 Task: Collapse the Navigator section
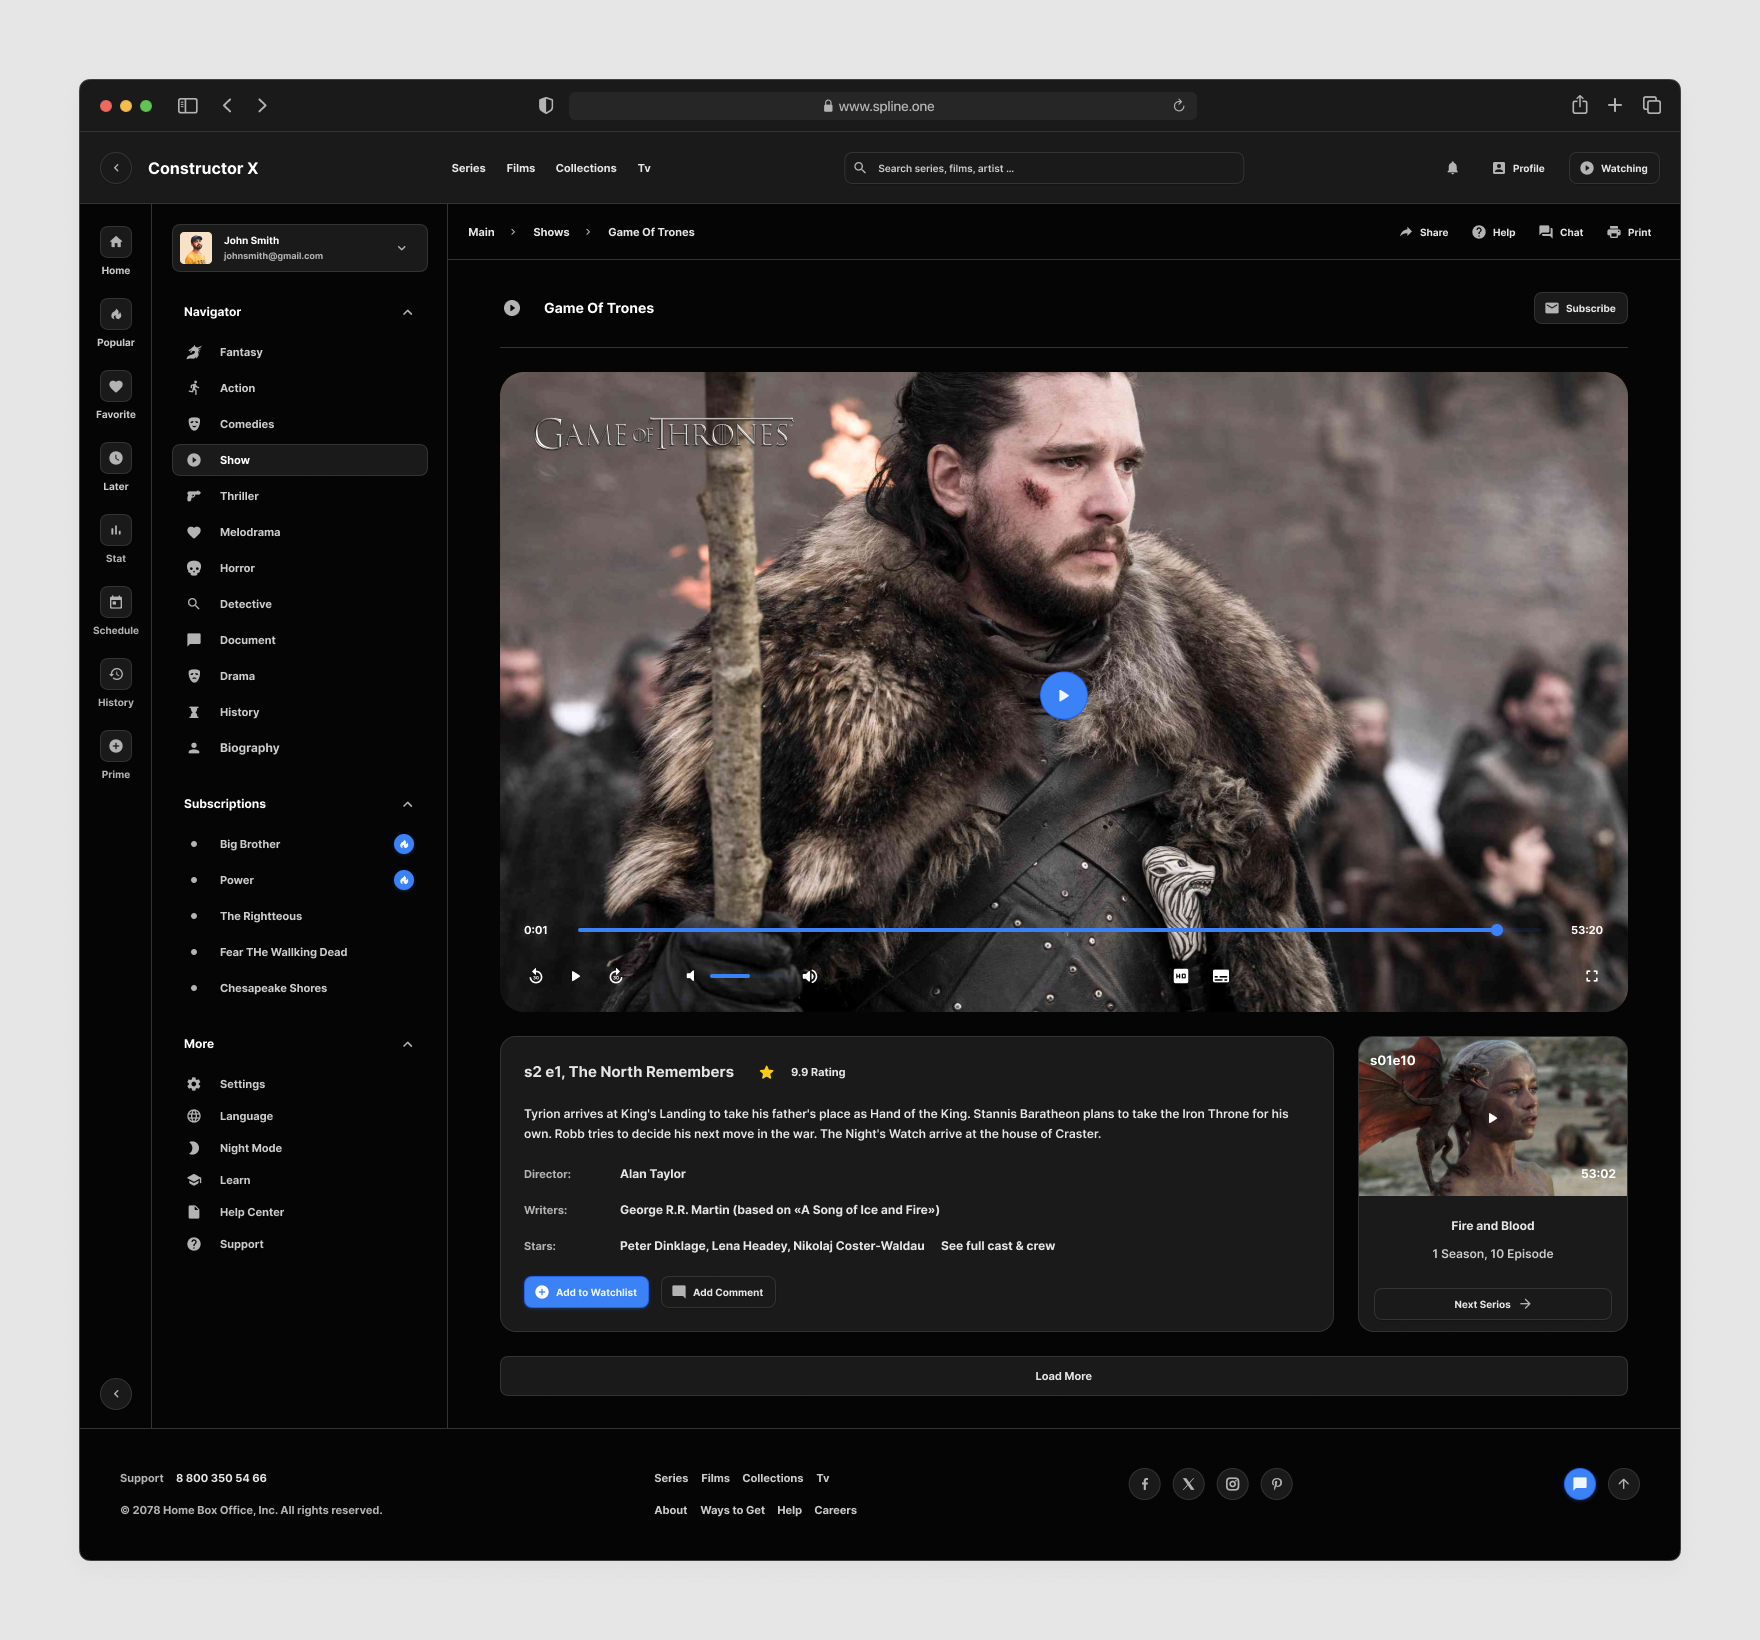coord(408,312)
